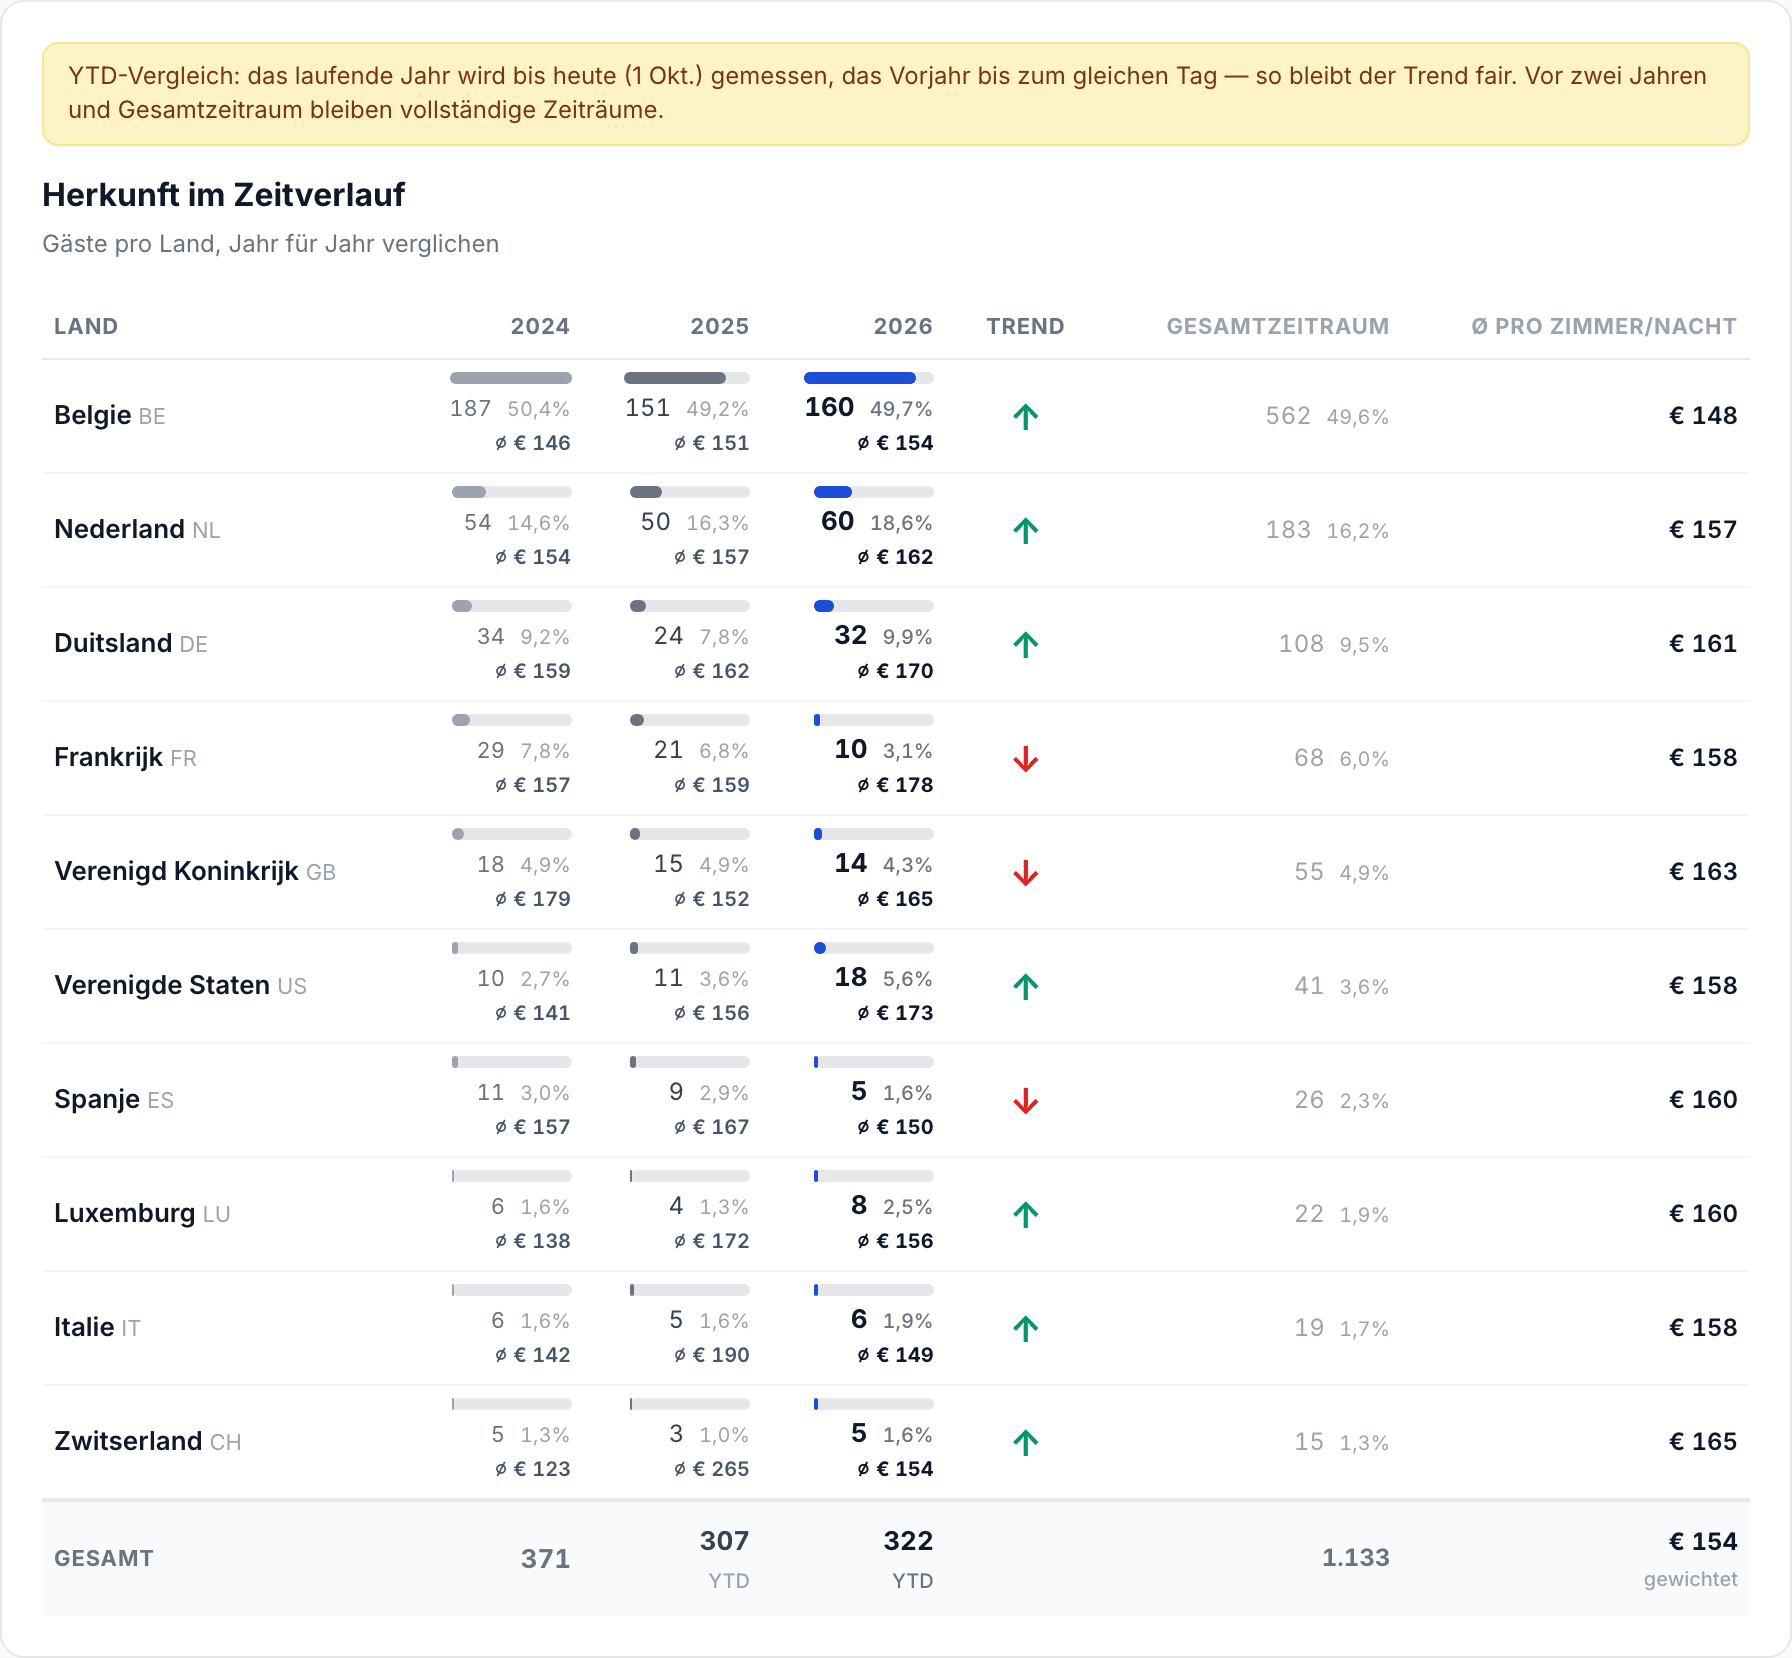Click the gray 2024 share bar for Nederland
The image size is (1792, 1658).
(x=469, y=492)
